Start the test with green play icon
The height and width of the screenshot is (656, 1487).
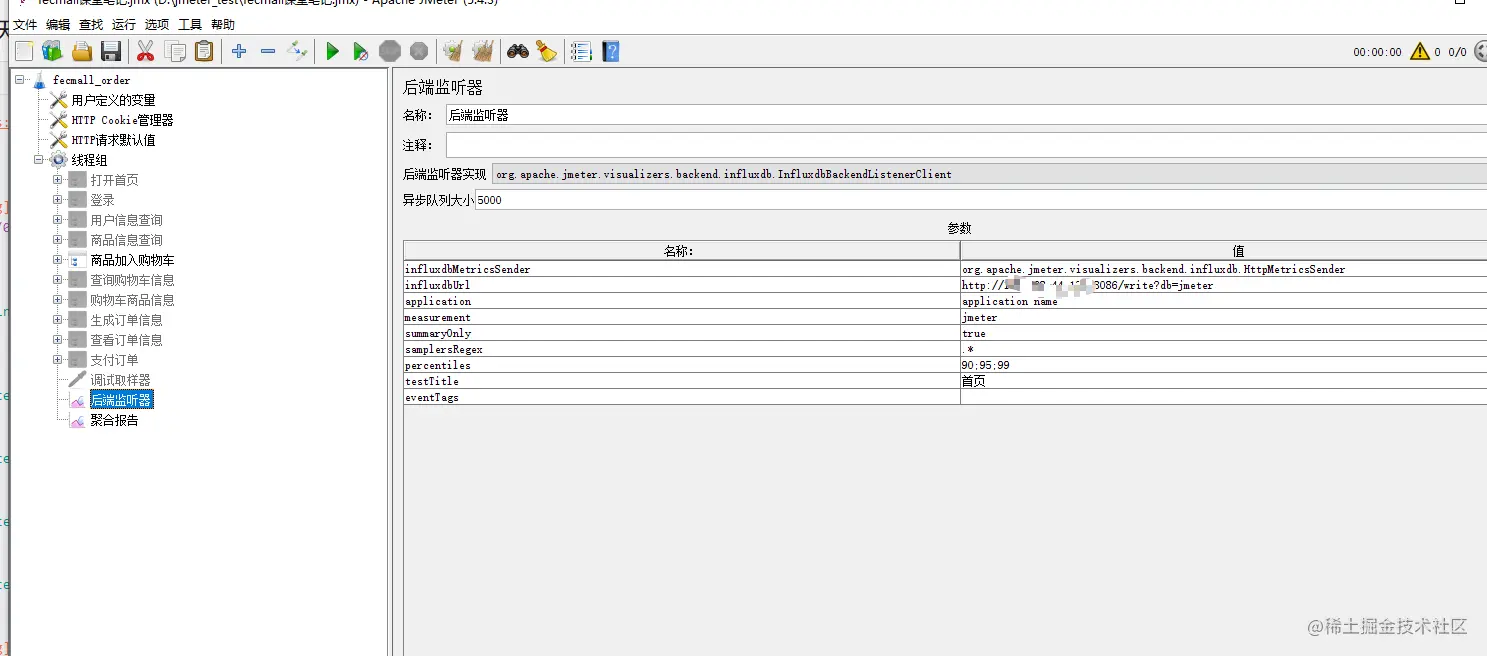click(x=333, y=51)
